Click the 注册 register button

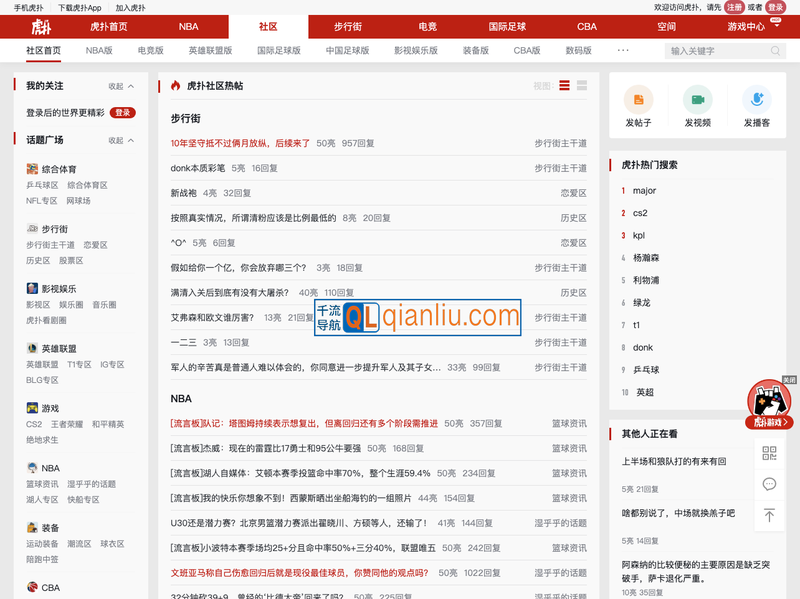734,7
